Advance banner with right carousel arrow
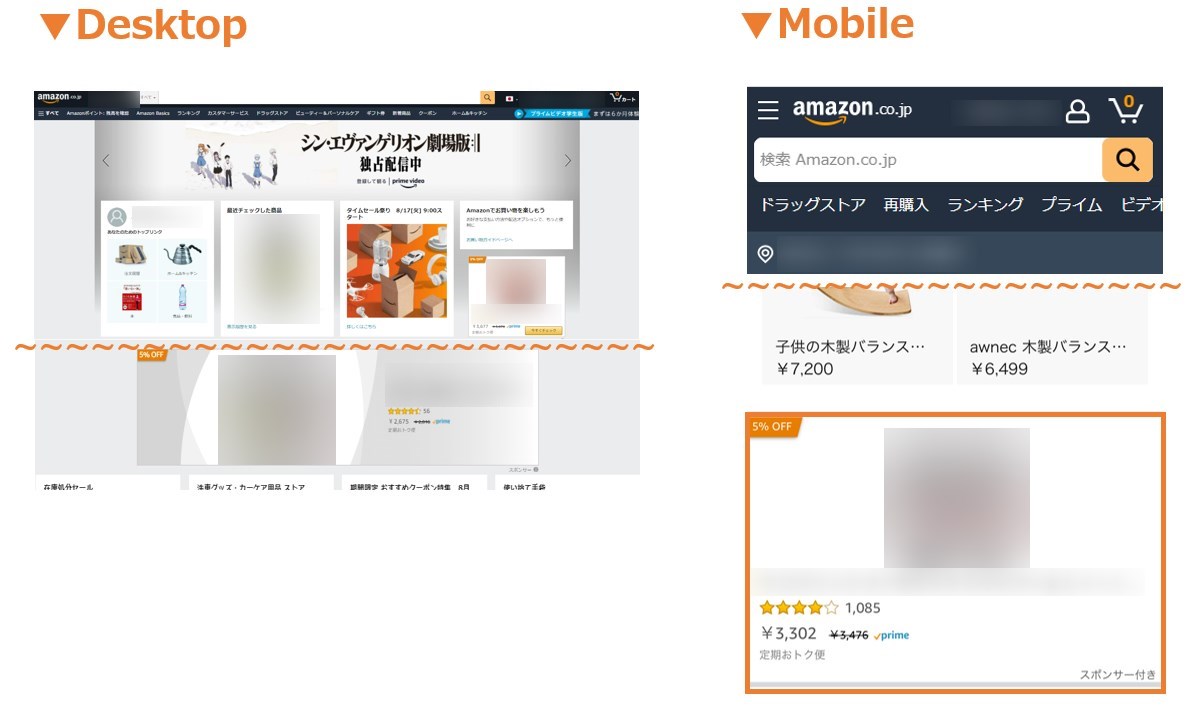 tap(567, 160)
